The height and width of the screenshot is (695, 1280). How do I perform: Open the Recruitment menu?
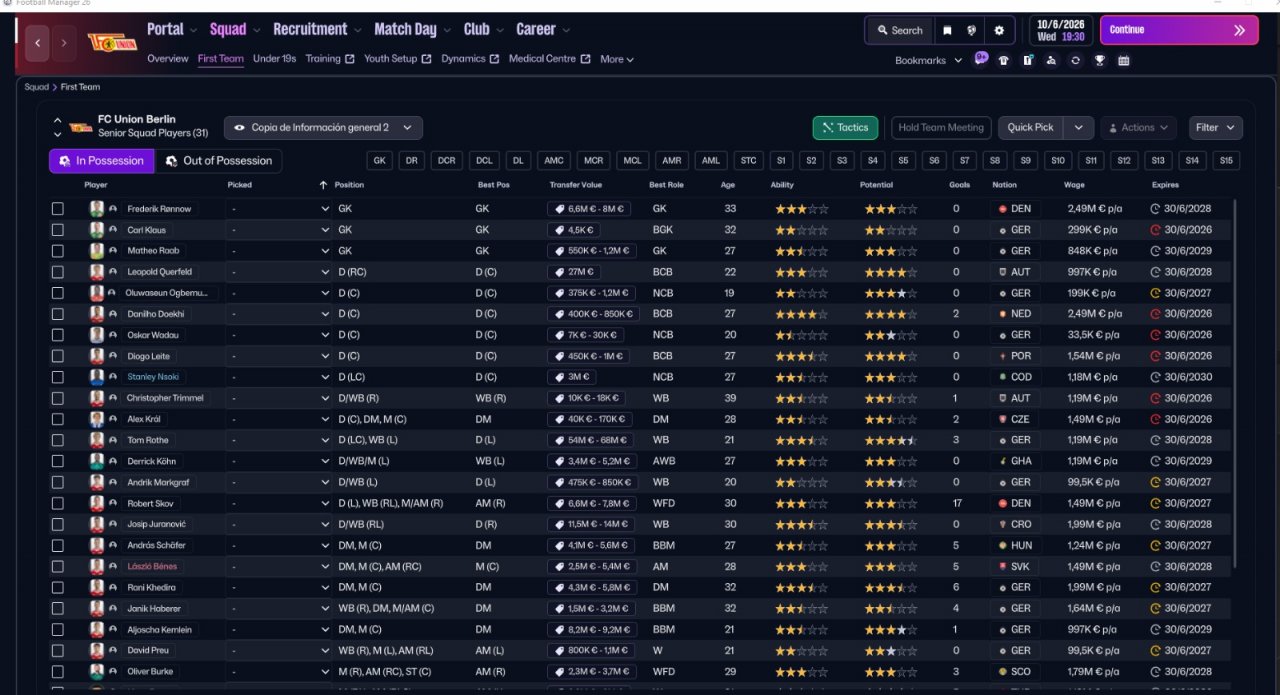[x=317, y=29]
